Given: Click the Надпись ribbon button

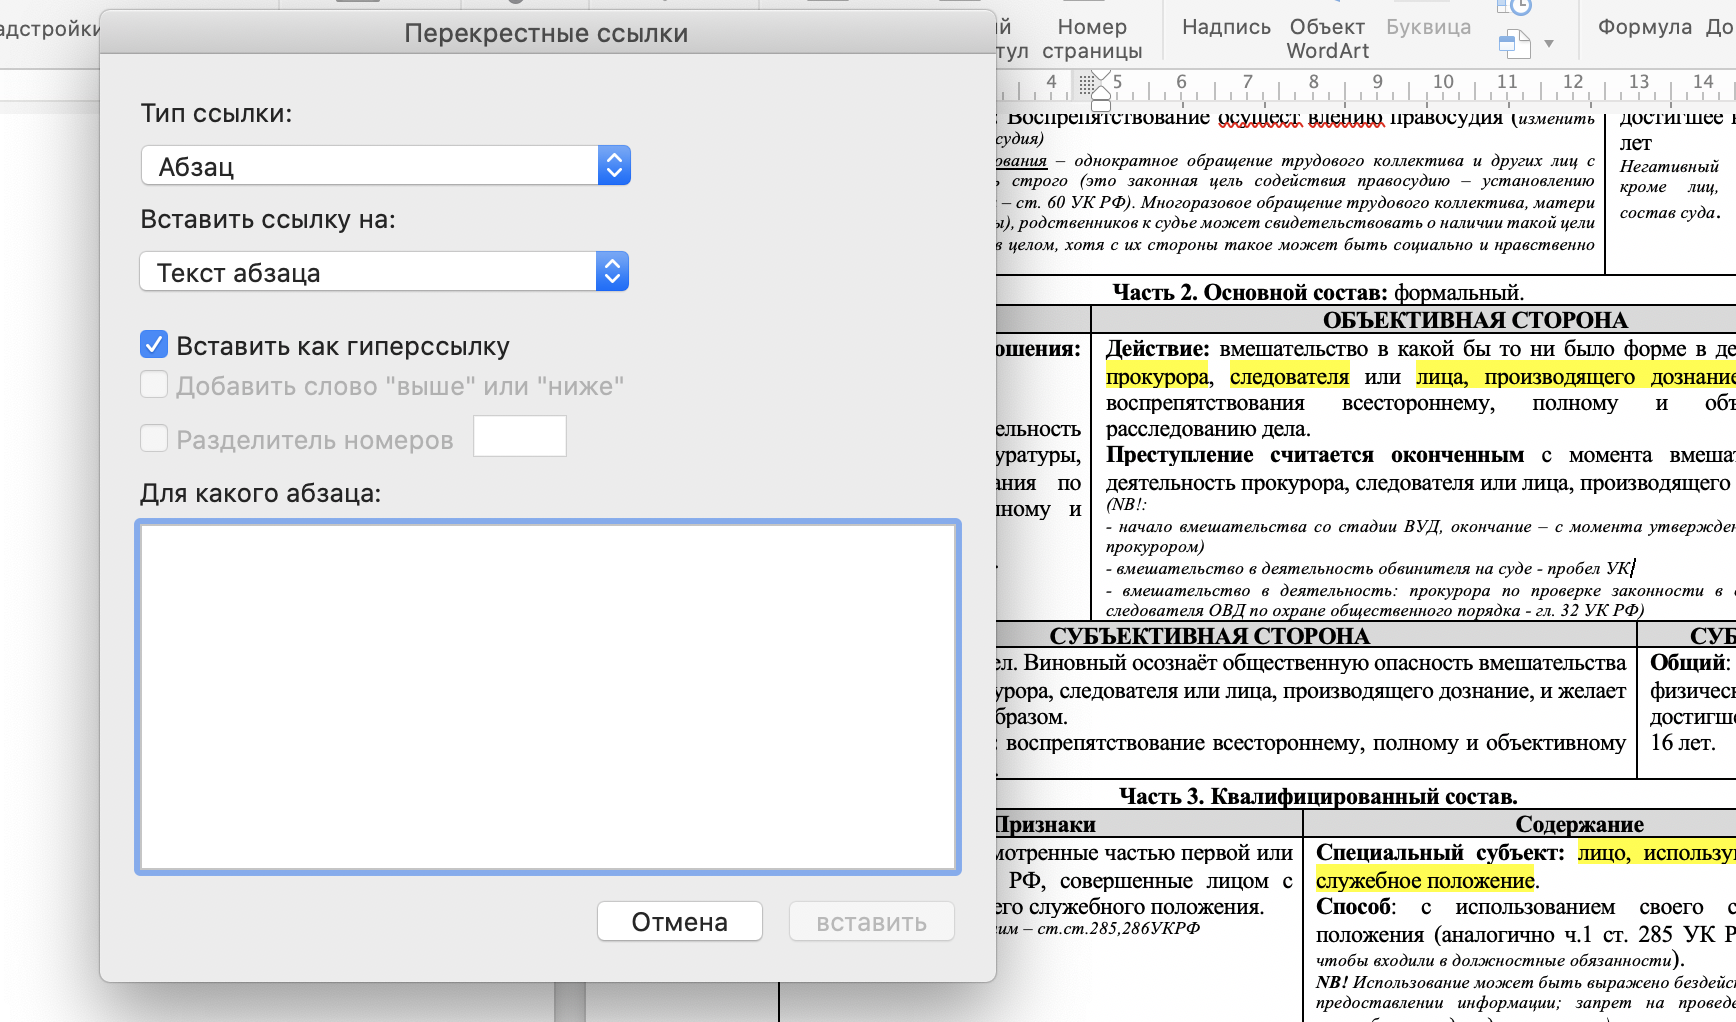Looking at the screenshot, I should (x=1226, y=27).
